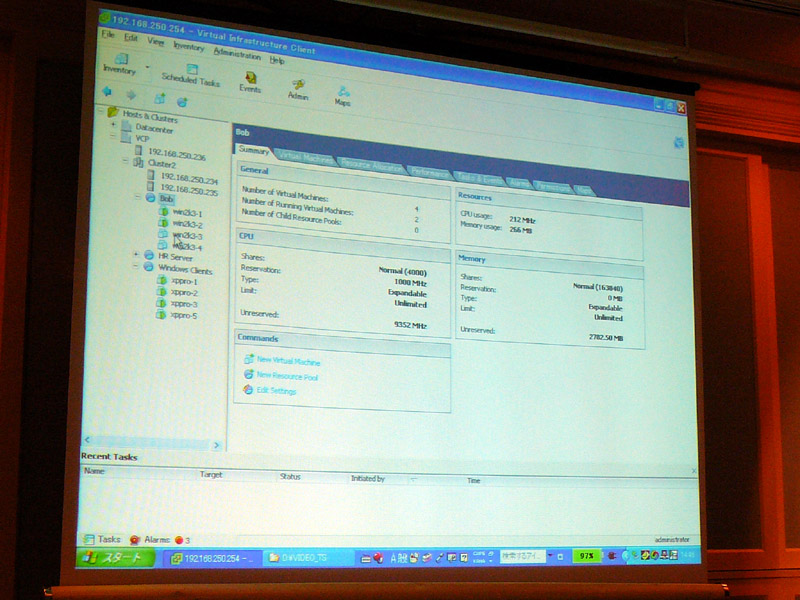Select host 192.168.250.236 in the tree
Image resolution: width=800 pixels, height=600 pixels.
tap(177, 154)
